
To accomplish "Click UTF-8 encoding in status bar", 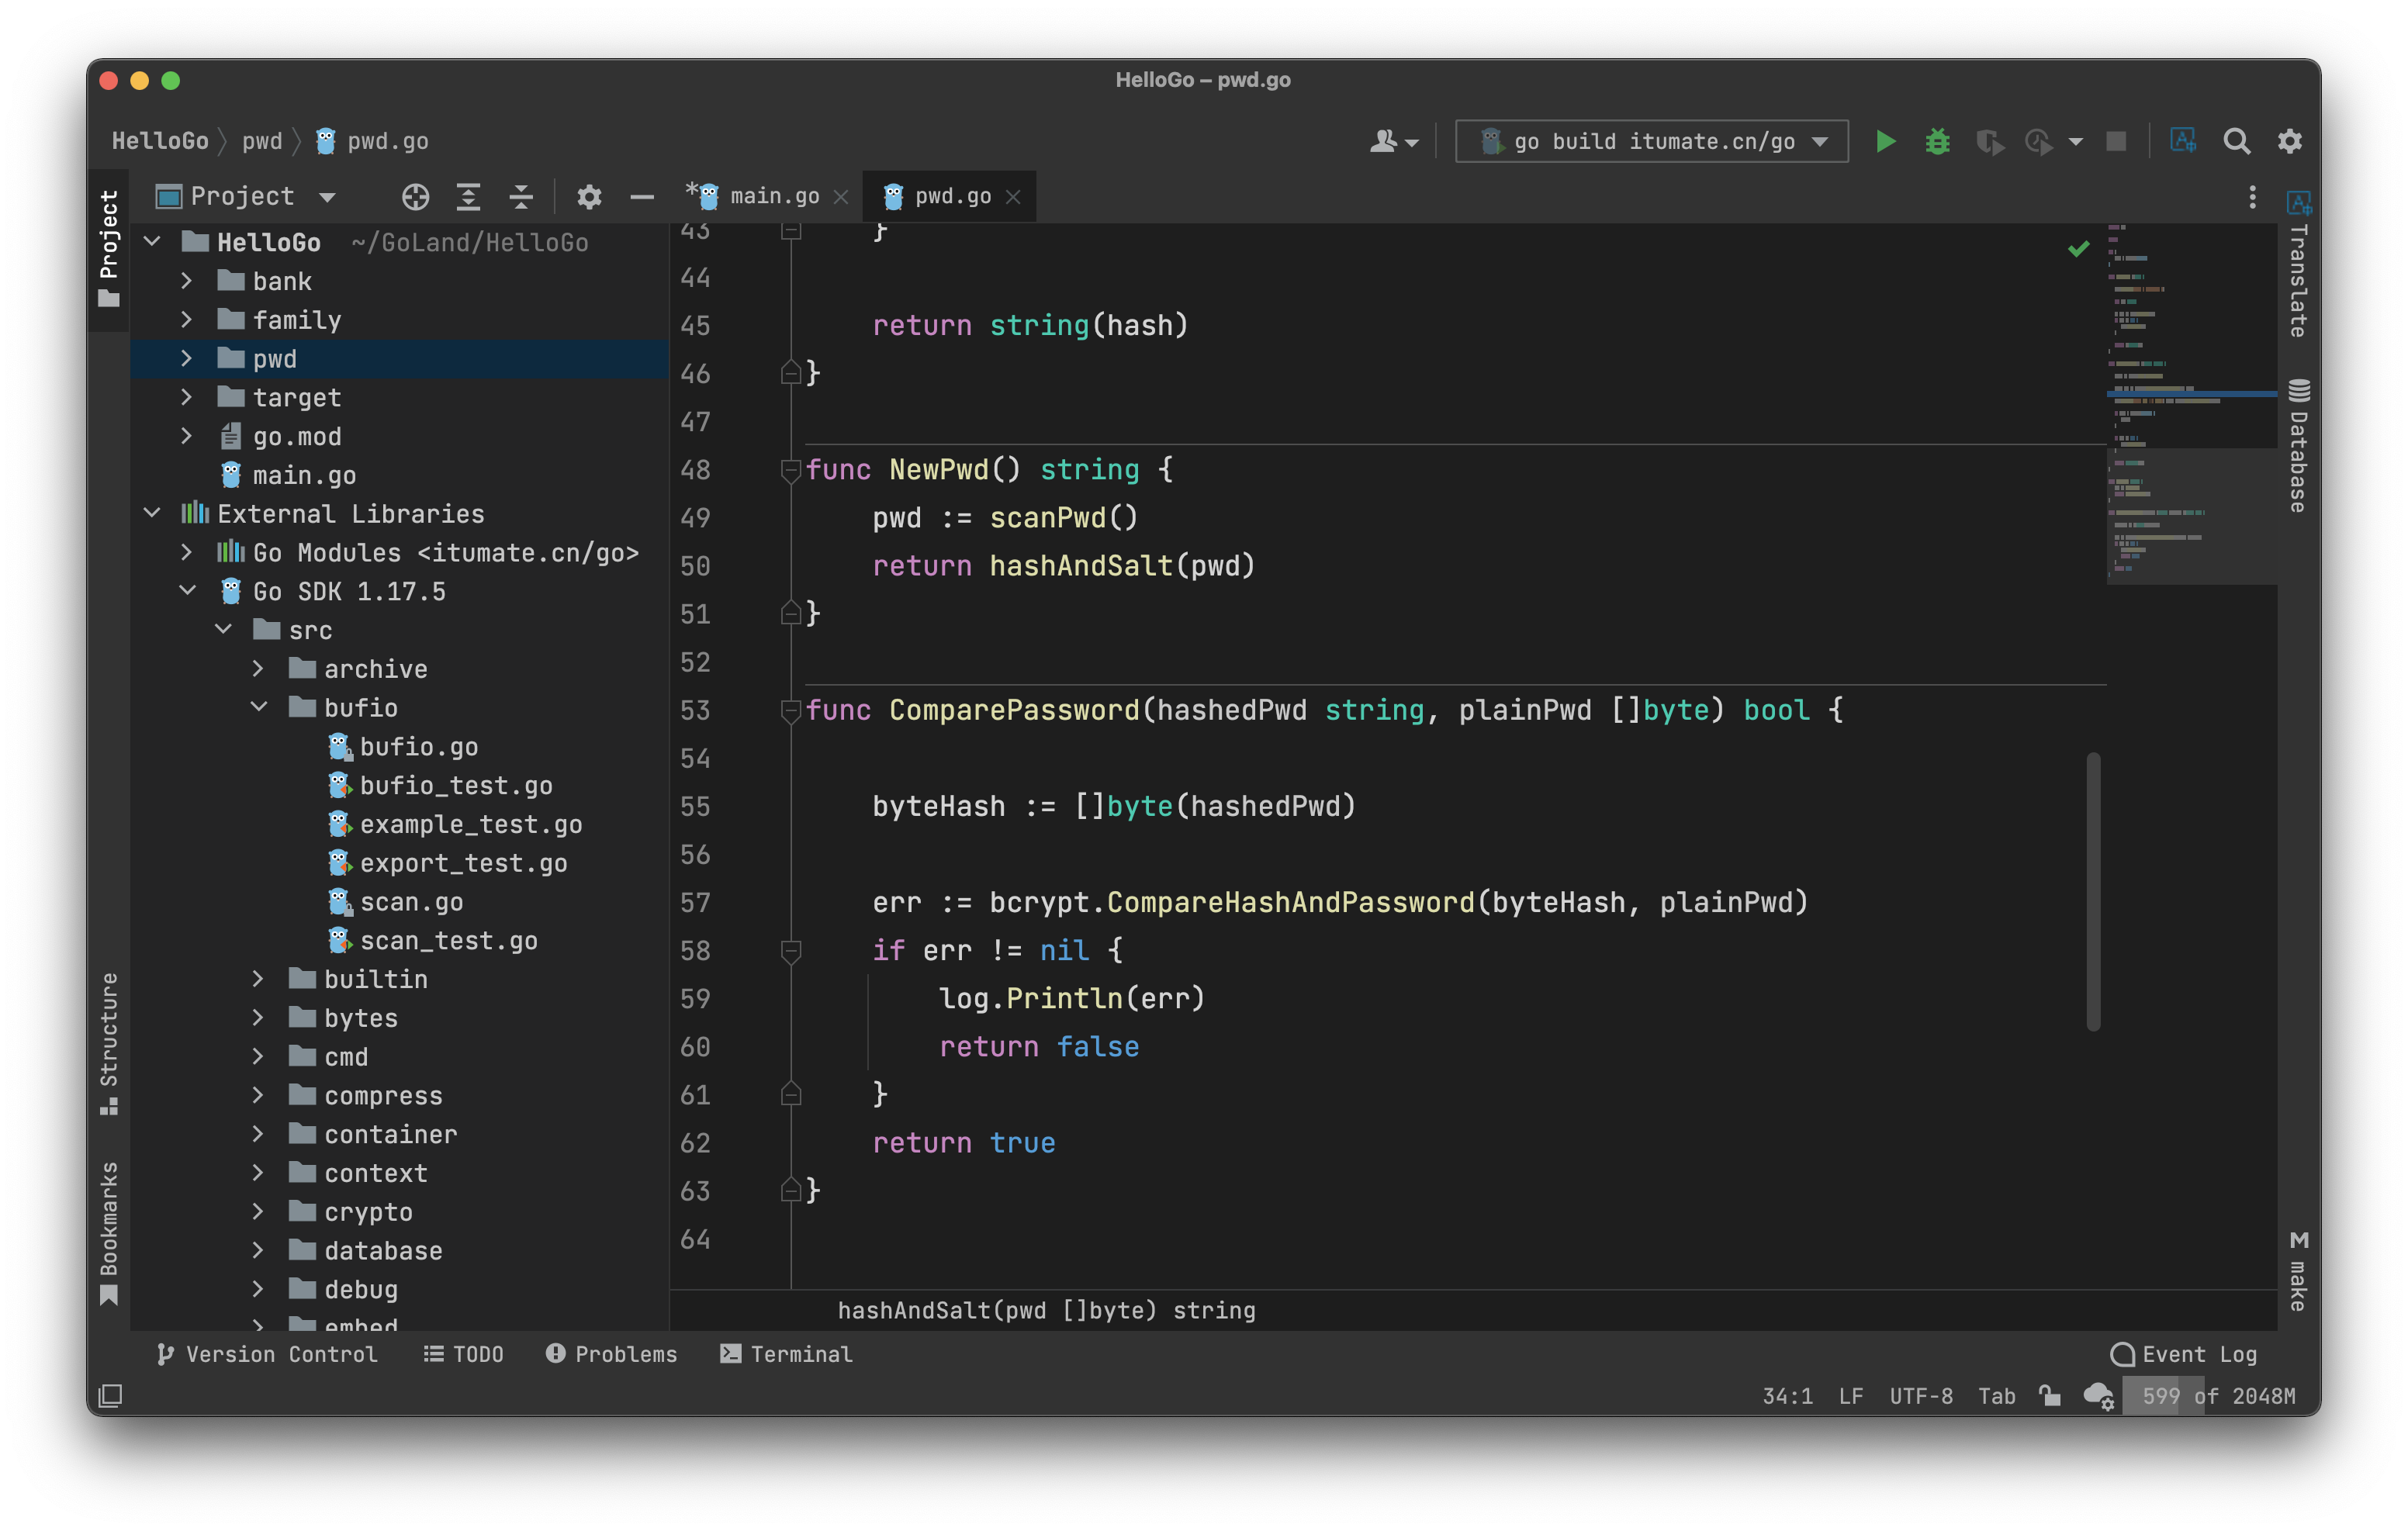I will click(1920, 1396).
